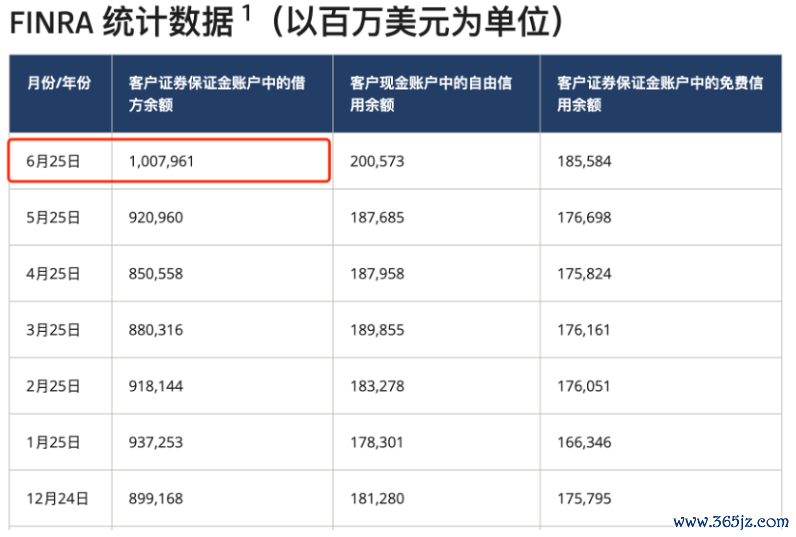Click the footnote superscript 1 in title
796x537 pixels.
pyautogui.click(x=247, y=13)
